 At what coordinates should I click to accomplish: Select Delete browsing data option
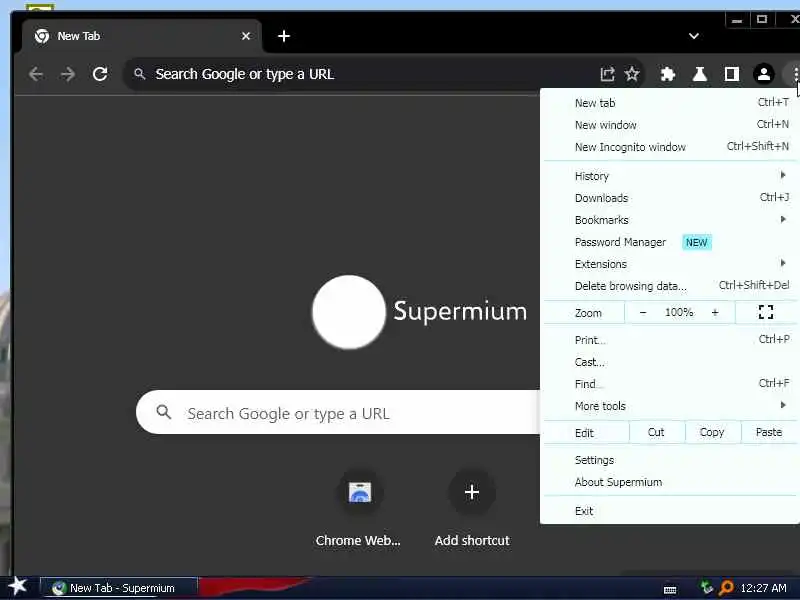669,286
